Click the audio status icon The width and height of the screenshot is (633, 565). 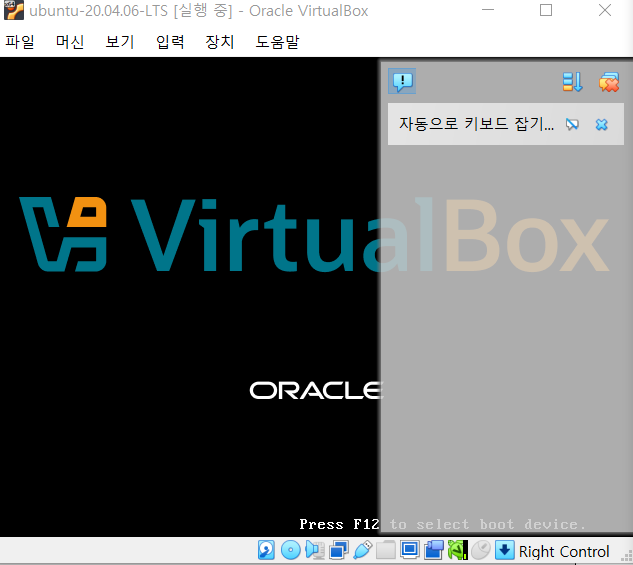click(314, 550)
